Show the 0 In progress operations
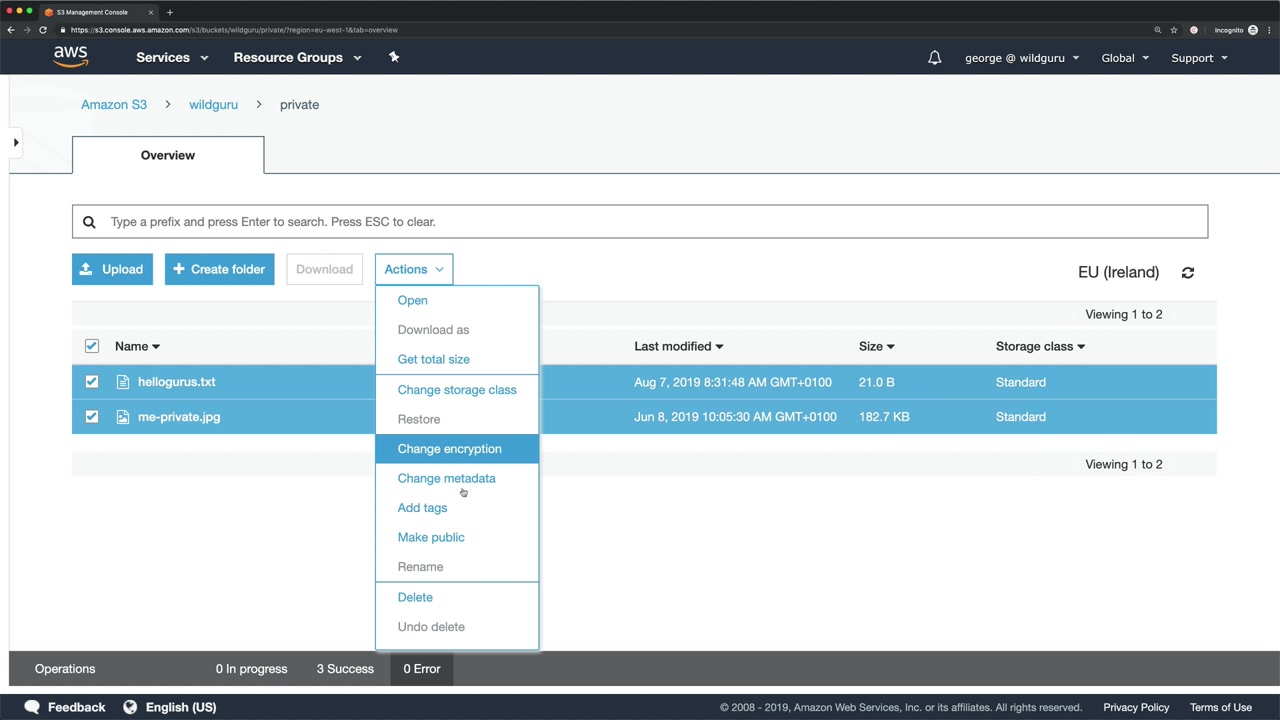 pos(251,669)
